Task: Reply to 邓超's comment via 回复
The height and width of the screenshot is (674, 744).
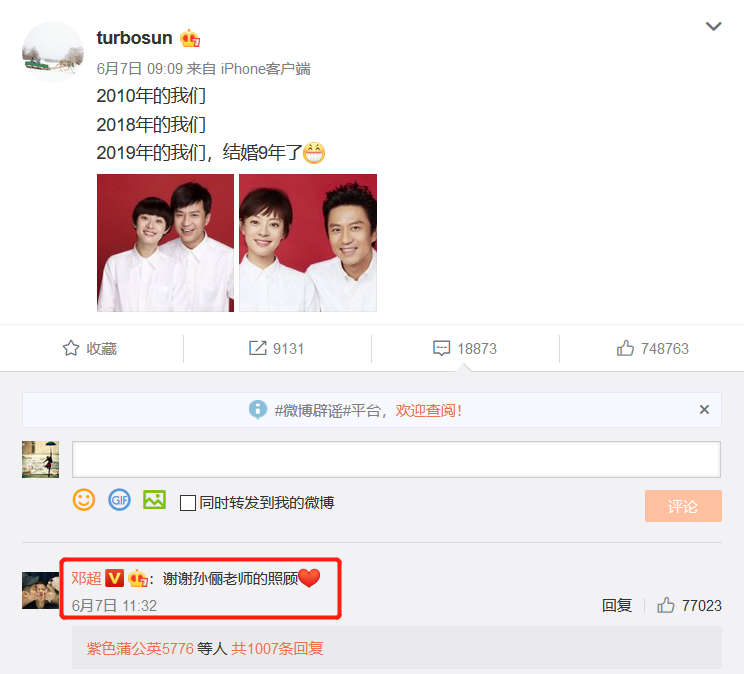Action: (x=616, y=605)
